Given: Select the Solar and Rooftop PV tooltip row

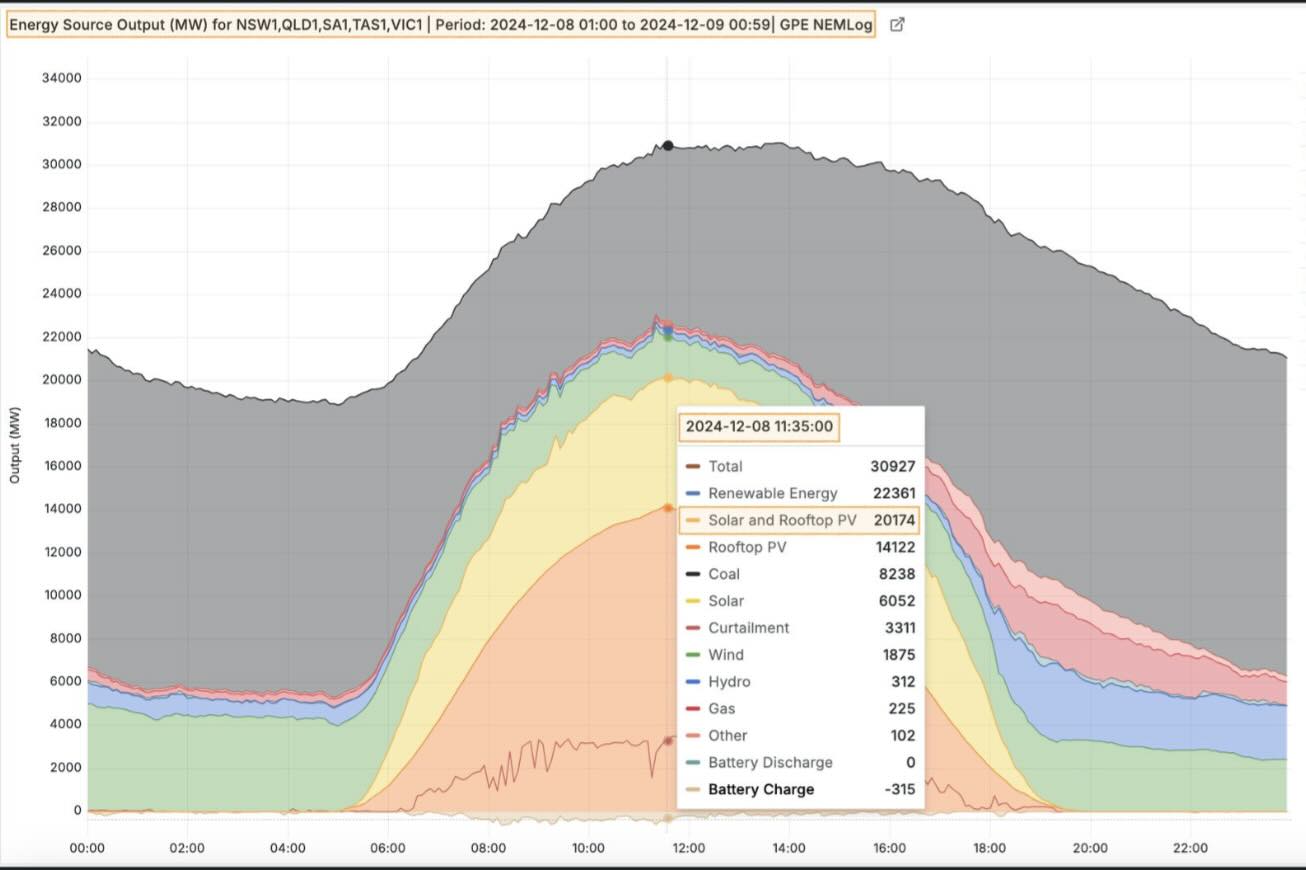Looking at the screenshot, I should pyautogui.click(x=798, y=520).
